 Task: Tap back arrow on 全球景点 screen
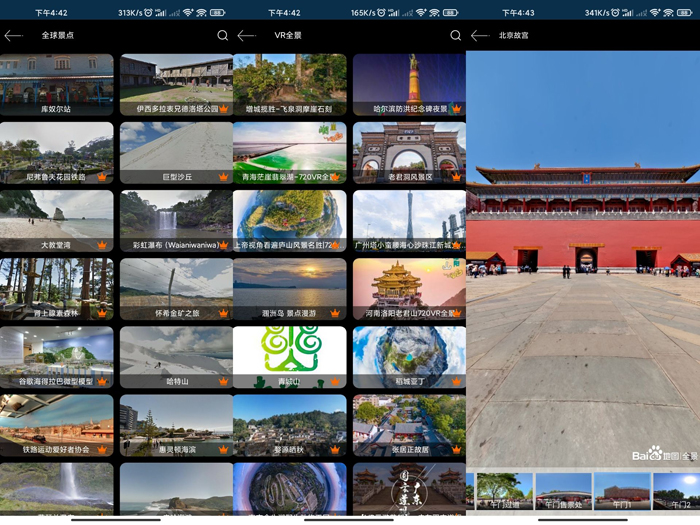[13, 36]
